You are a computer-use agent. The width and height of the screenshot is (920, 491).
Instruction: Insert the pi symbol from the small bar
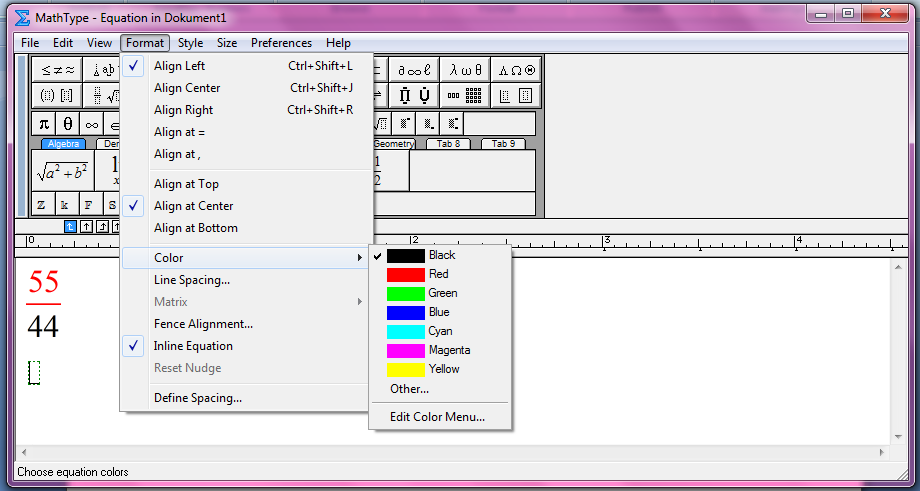coord(43,124)
